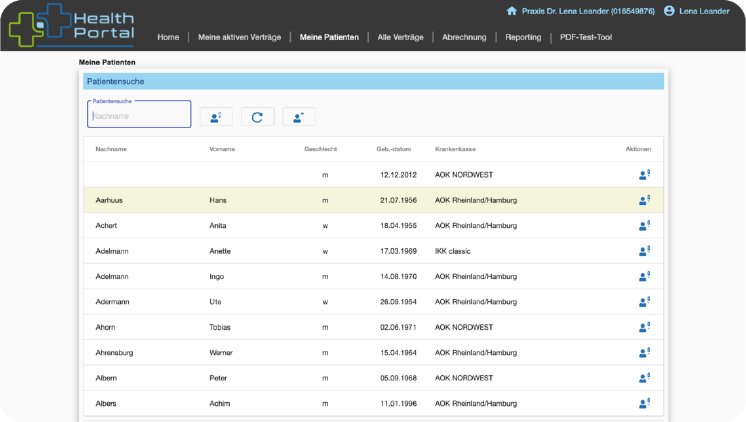This screenshot has width=746, height=422.
Task: Open action icon for Hans Aarhuus
Action: [x=644, y=200]
